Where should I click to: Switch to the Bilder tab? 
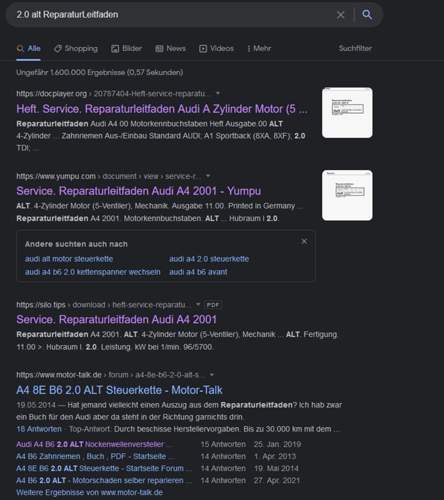[x=126, y=49]
